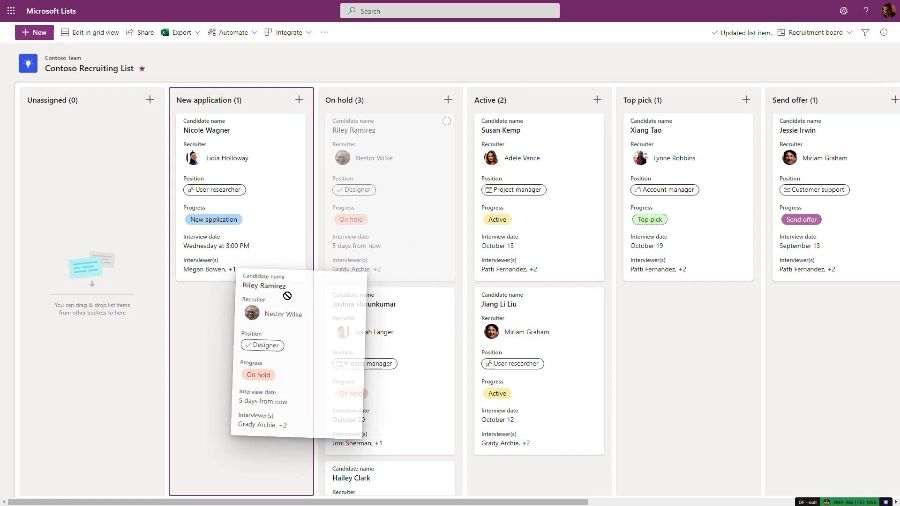Add item to Active column
The height and width of the screenshot is (506, 900).
pyautogui.click(x=597, y=99)
